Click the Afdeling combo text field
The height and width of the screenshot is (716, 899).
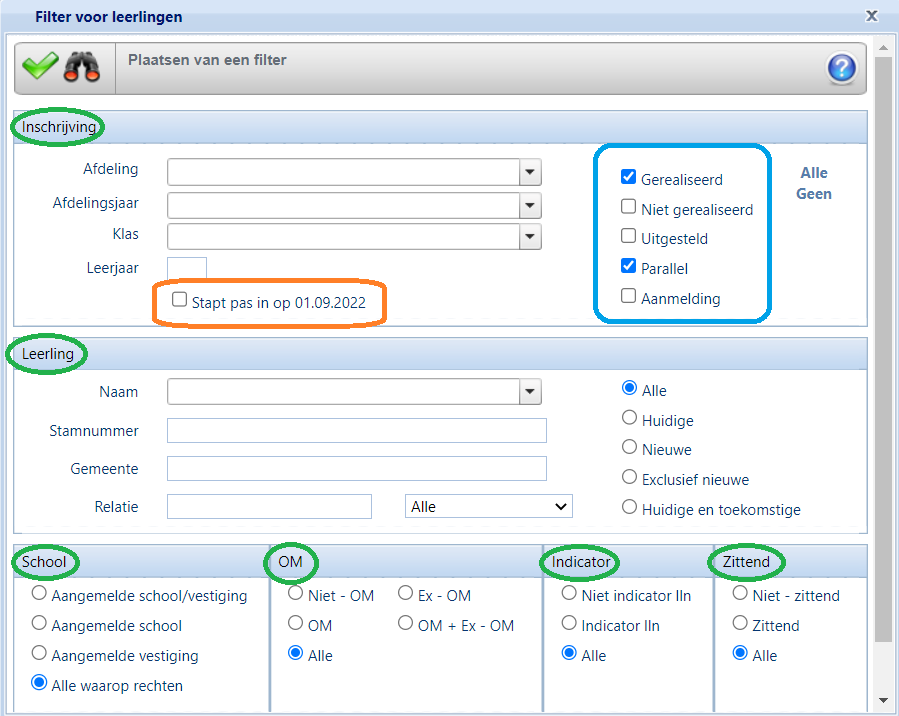[x=343, y=172]
